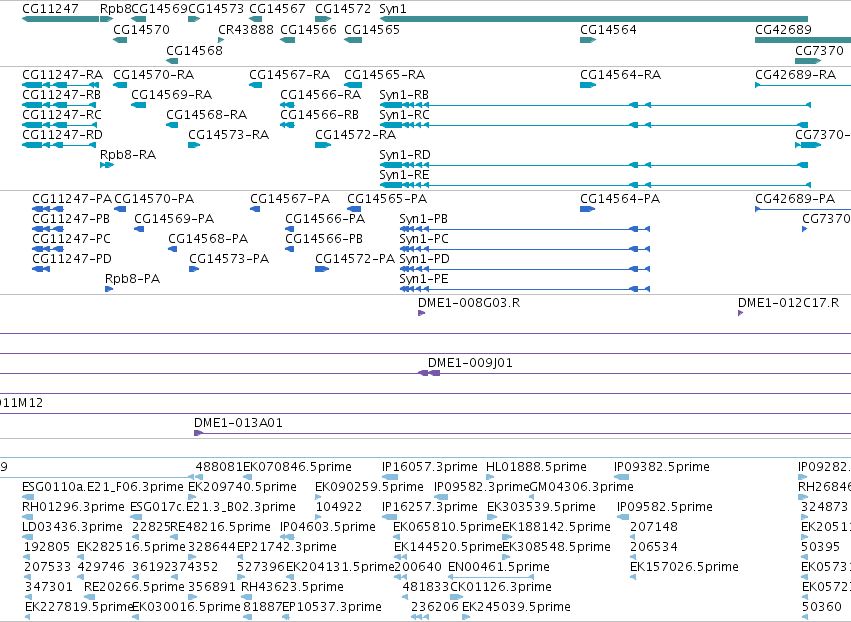Select EST GM04306.3prime
851x622 pixels.
pyautogui.click(x=581, y=487)
